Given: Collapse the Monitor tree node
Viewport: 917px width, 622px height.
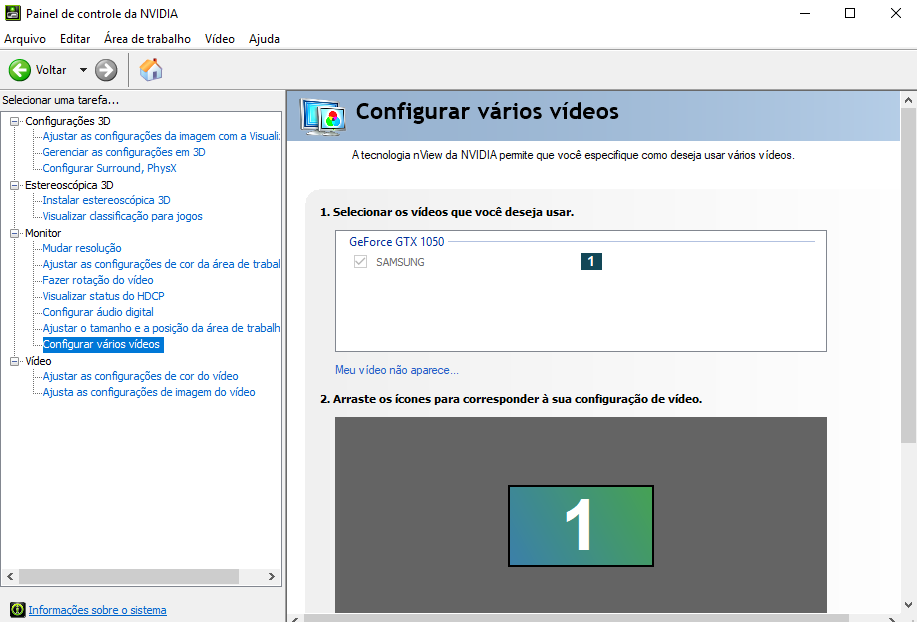Looking at the screenshot, I should pos(15,233).
